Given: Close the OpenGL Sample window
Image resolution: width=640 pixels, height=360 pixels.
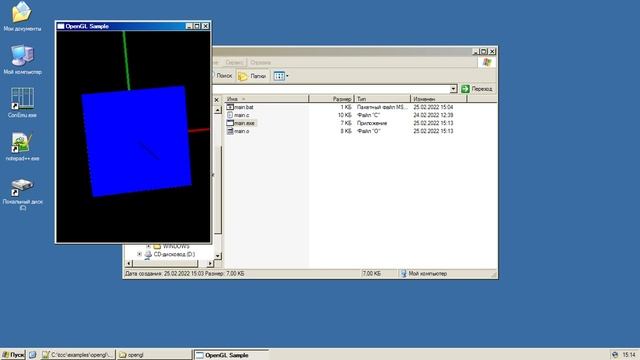Looking at the screenshot, I should (205, 26).
